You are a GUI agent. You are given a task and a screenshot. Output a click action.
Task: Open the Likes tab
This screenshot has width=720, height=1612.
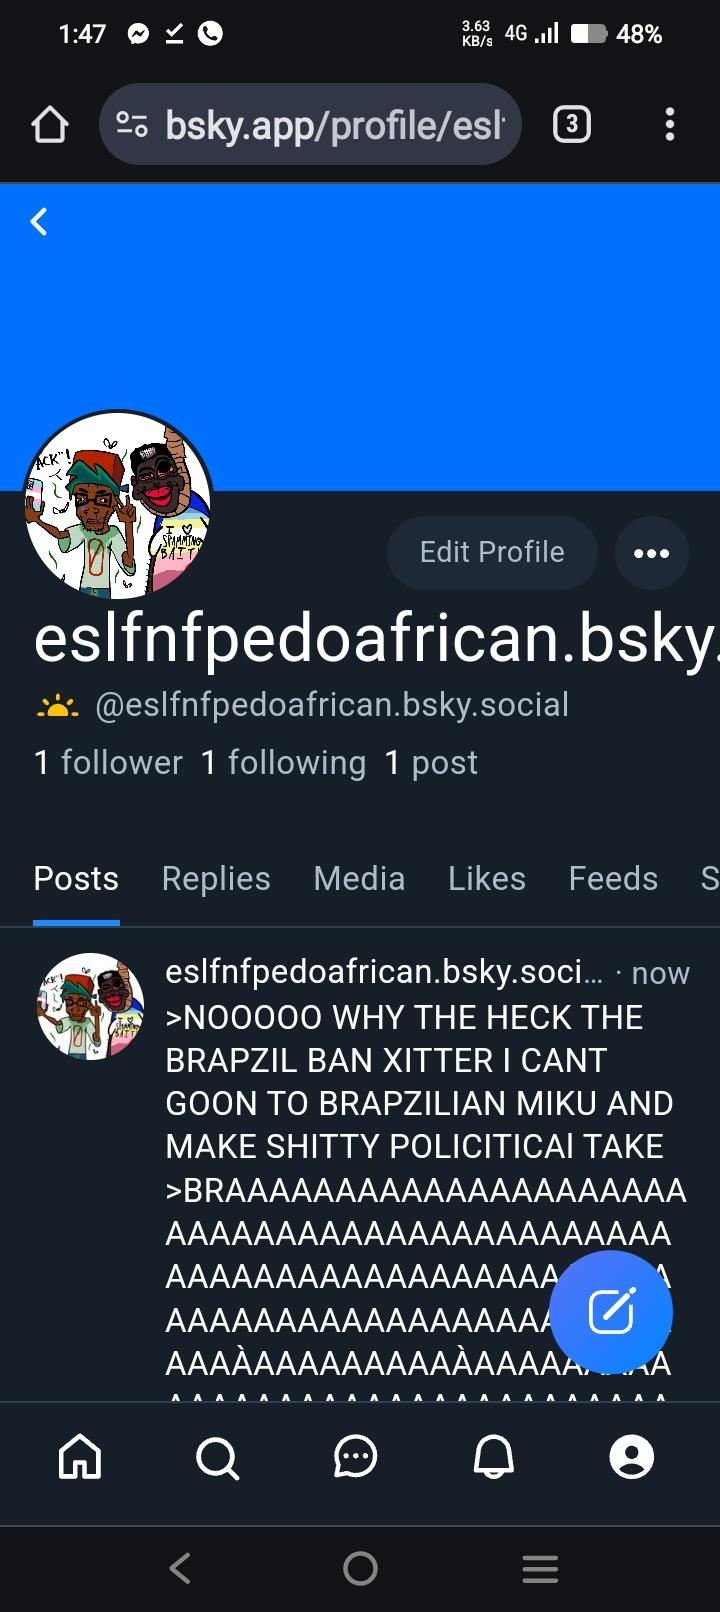[x=487, y=878]
